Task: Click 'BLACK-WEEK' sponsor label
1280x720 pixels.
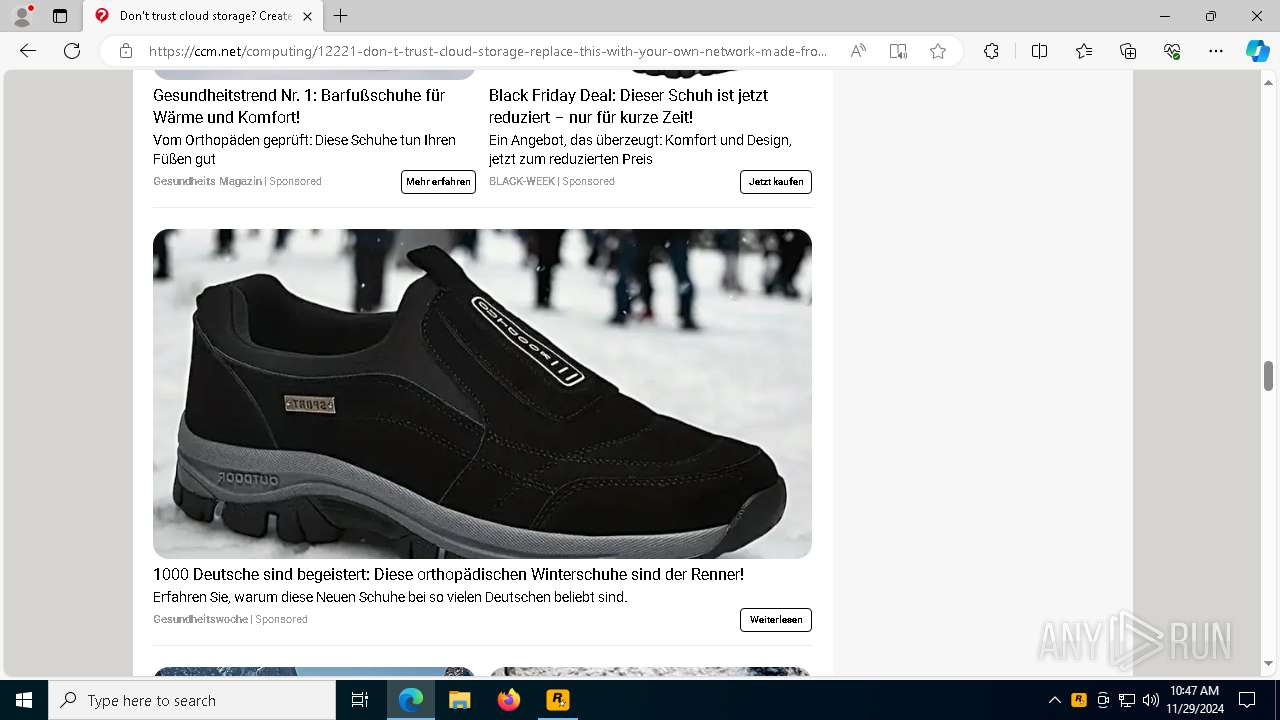Action: tap(522, 181)
